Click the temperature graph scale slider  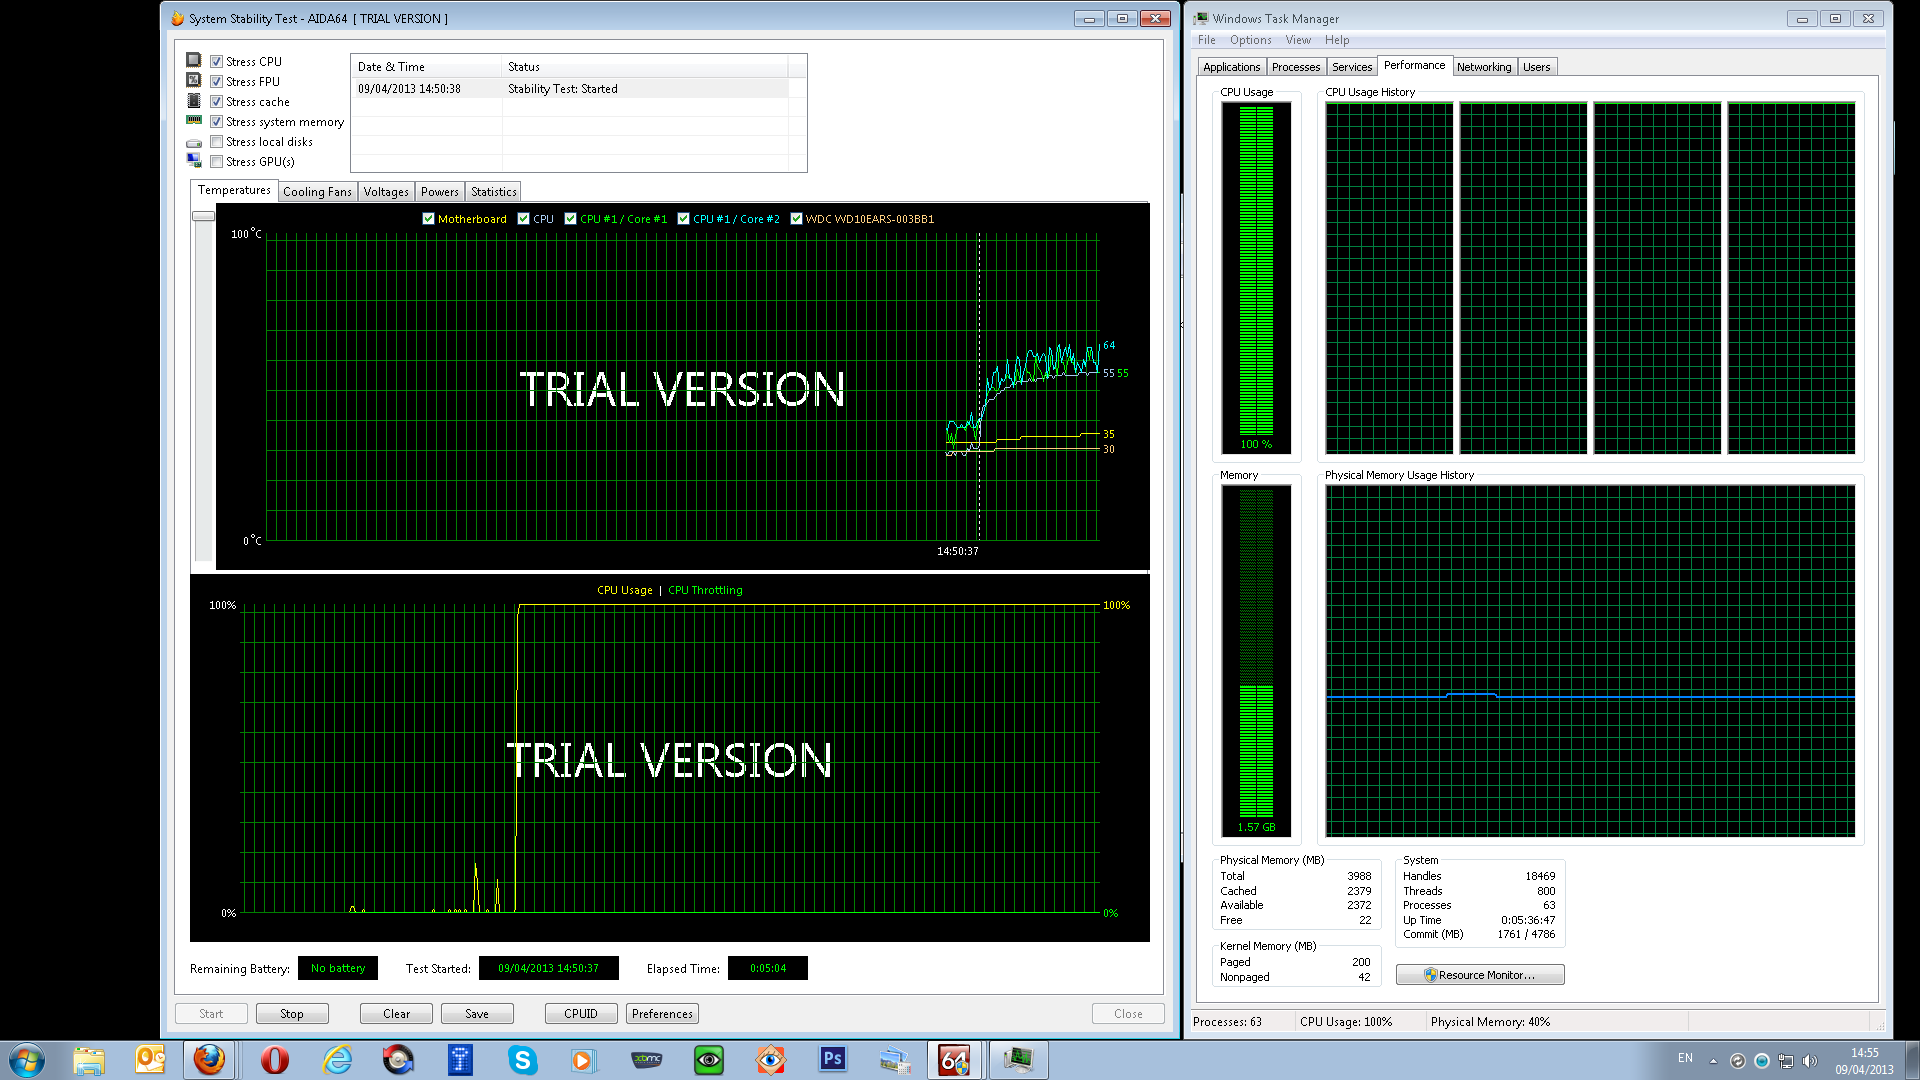click(x=204, y=216)
